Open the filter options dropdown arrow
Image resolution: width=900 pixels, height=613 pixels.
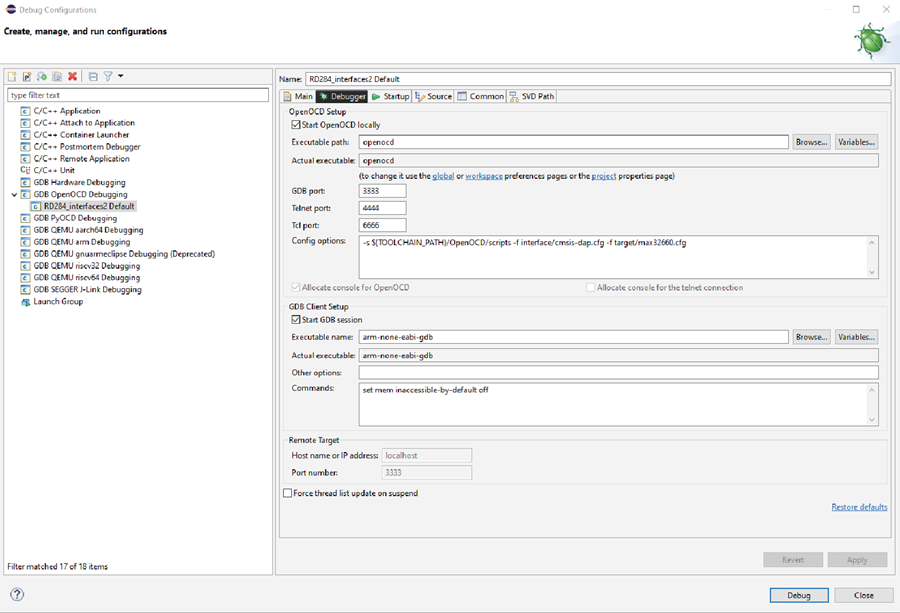pyautogui.click(x=121, y=76)
